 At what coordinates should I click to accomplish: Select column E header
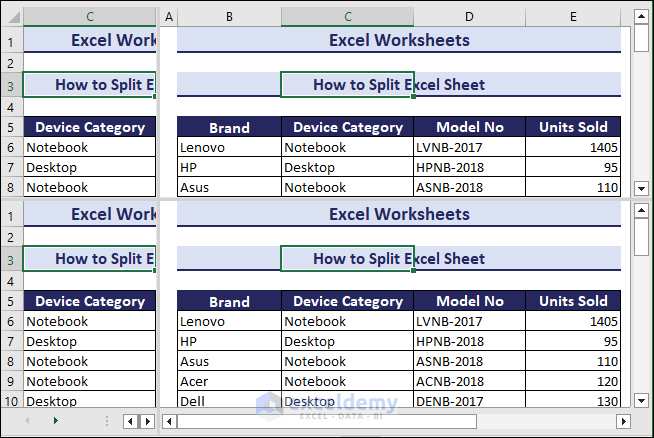tap(573, 17)
